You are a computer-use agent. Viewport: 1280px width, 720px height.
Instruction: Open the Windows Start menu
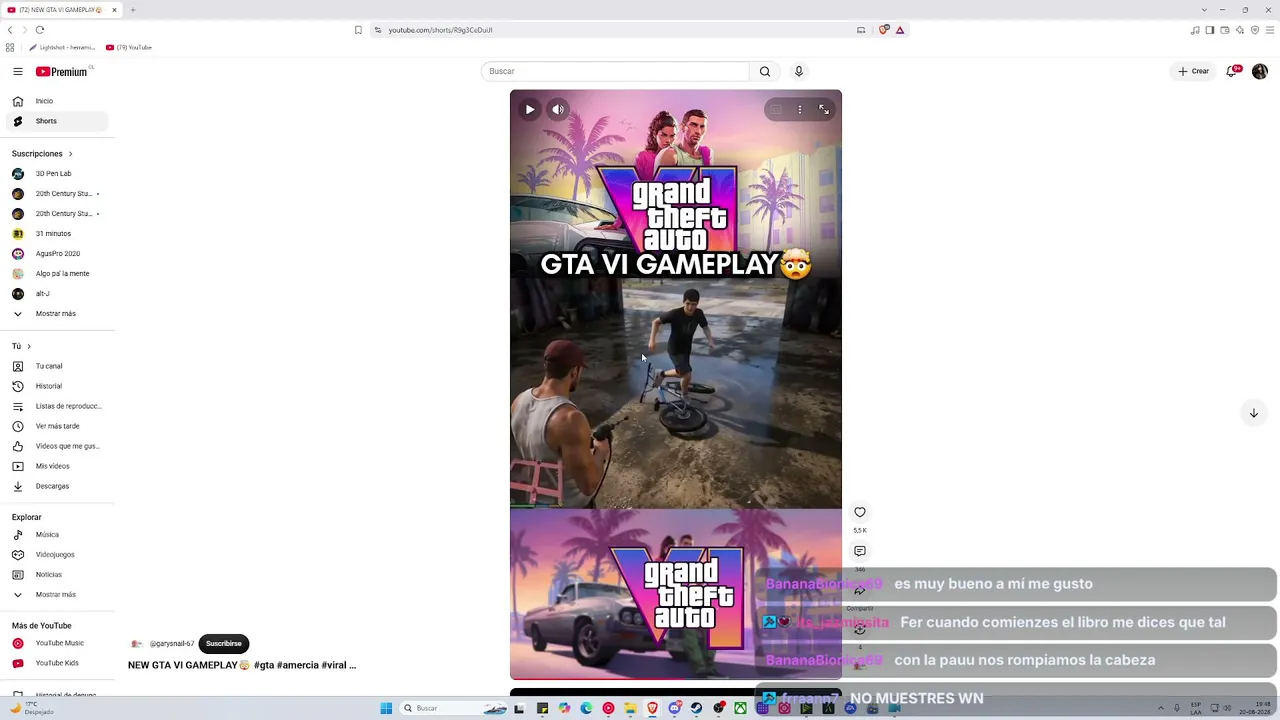point(386,708)
